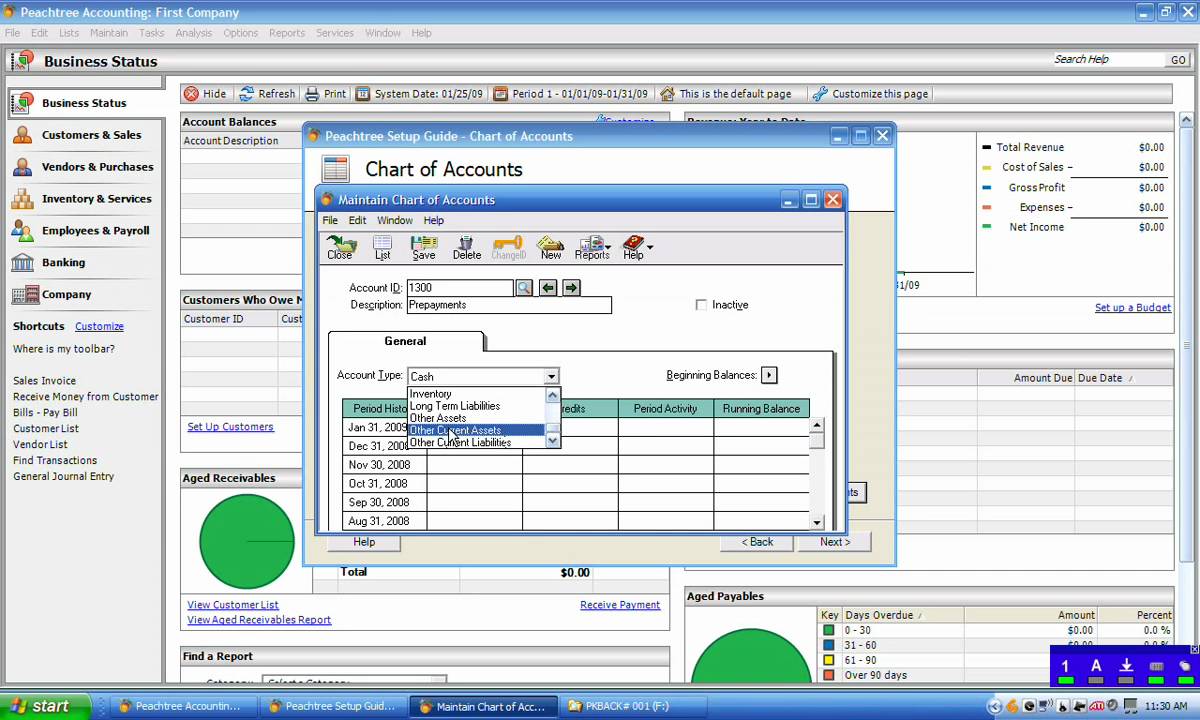The height and width of the screenshot is (720, 1200).
Task: Click in the Description field showing Prepayments
Action: (x=509, y=305)
